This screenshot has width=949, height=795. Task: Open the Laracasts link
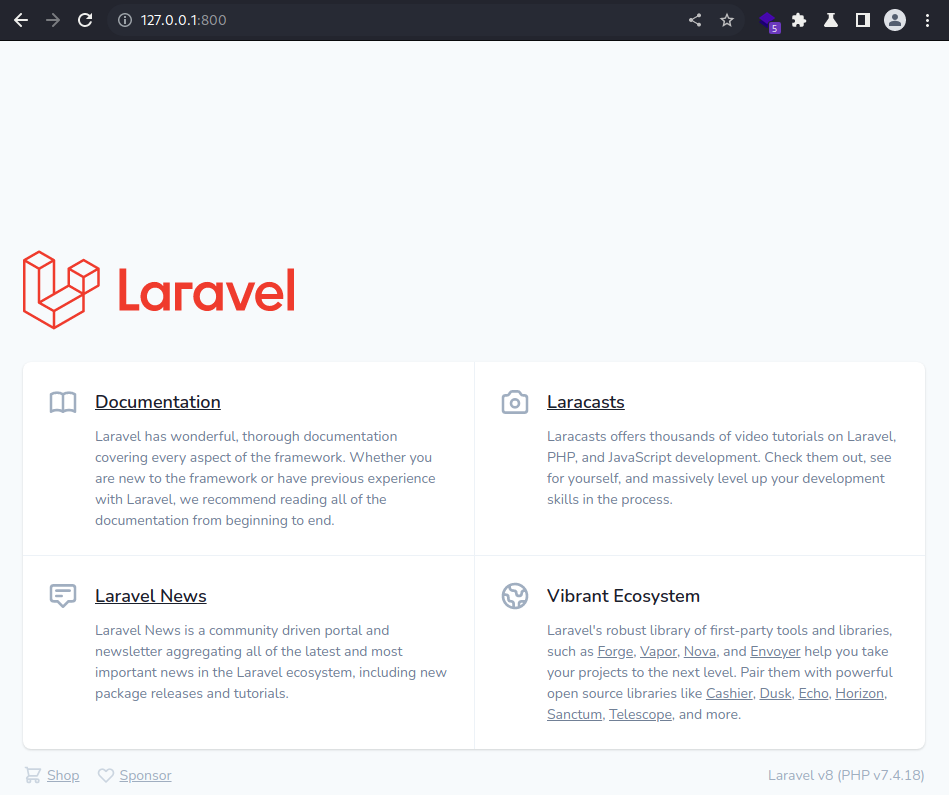pyautogui.click(x=586, y=402)
